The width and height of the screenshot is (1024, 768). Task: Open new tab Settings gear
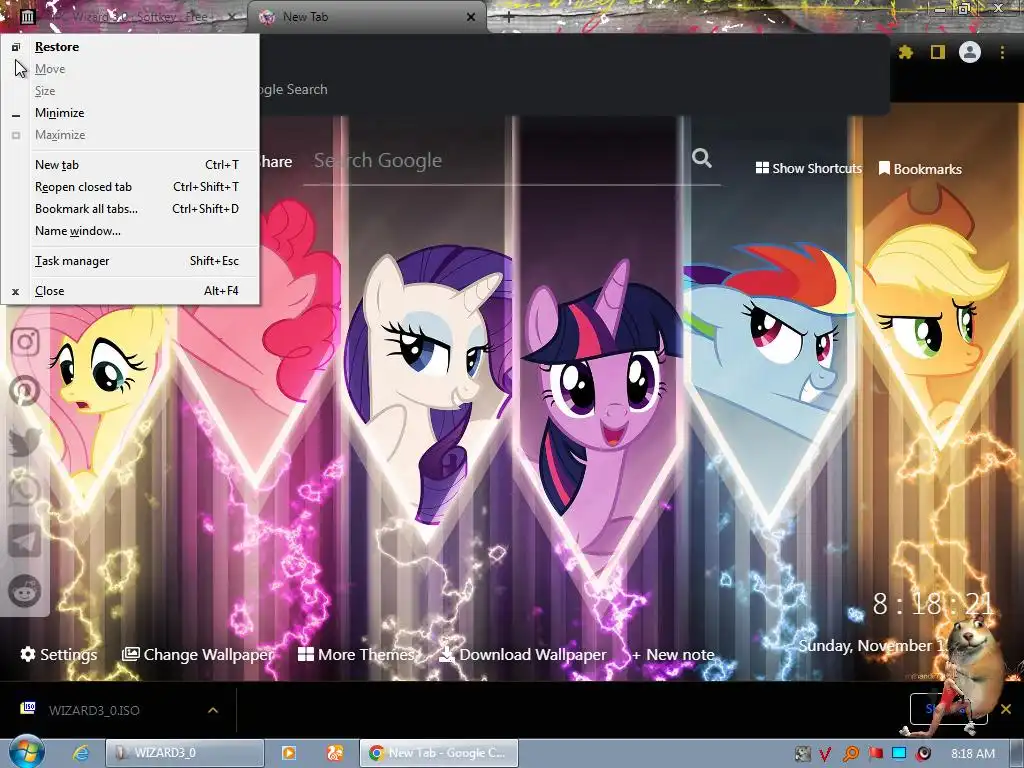[x=59, y=654]
